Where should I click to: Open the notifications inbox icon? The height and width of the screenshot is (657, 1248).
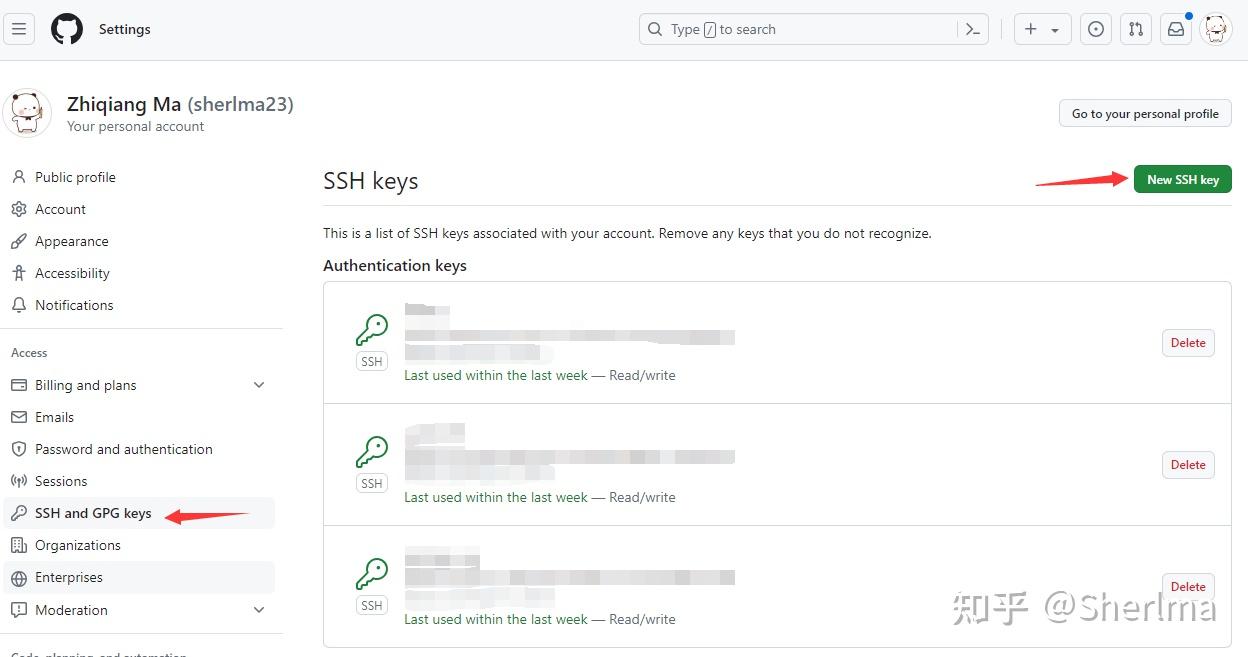1176,29
